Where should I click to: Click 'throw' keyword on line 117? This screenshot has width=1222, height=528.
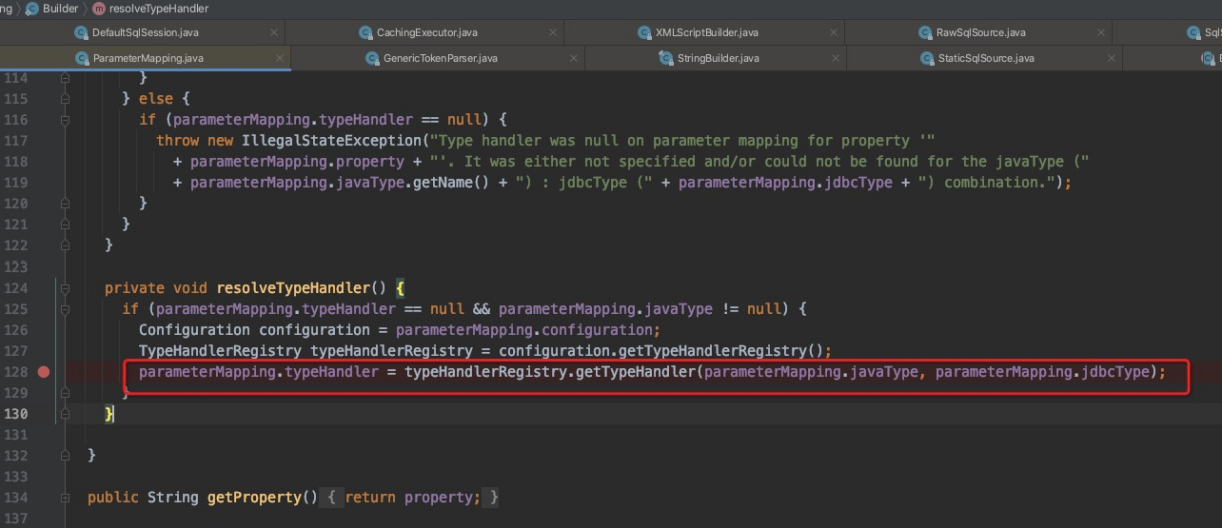coord(177,141)
